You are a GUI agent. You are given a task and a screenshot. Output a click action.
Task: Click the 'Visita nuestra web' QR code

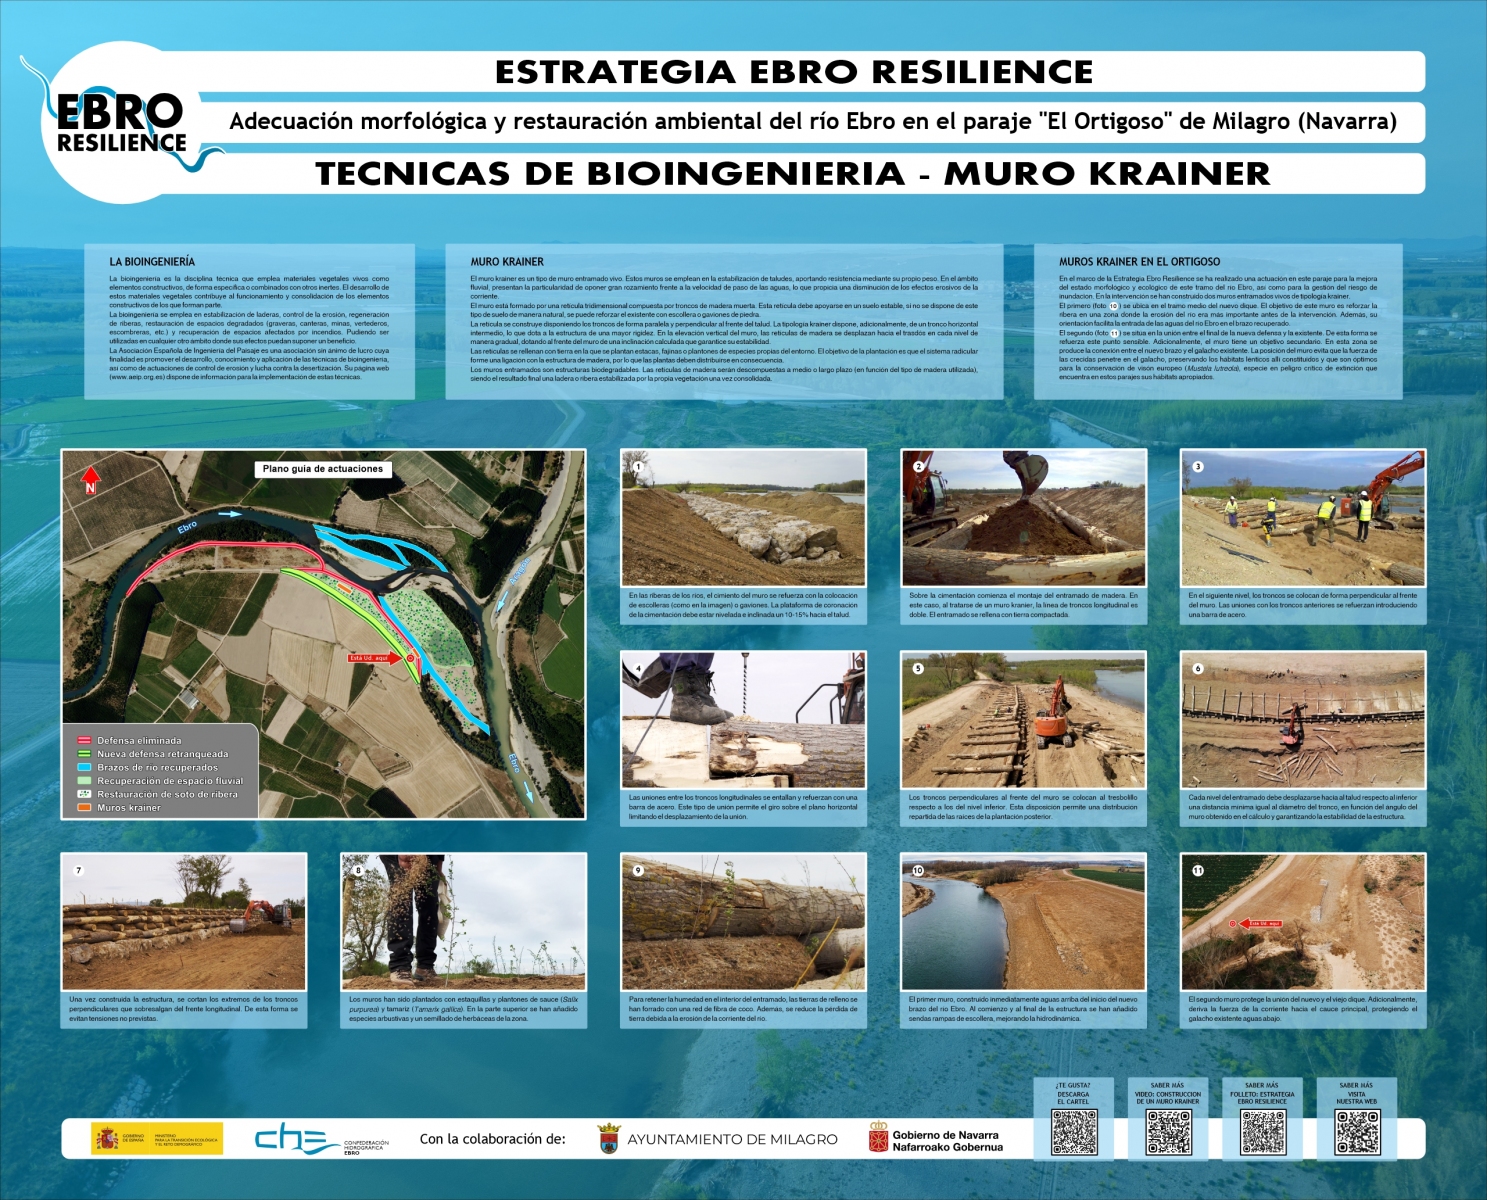click(x=1356, y=1132)
